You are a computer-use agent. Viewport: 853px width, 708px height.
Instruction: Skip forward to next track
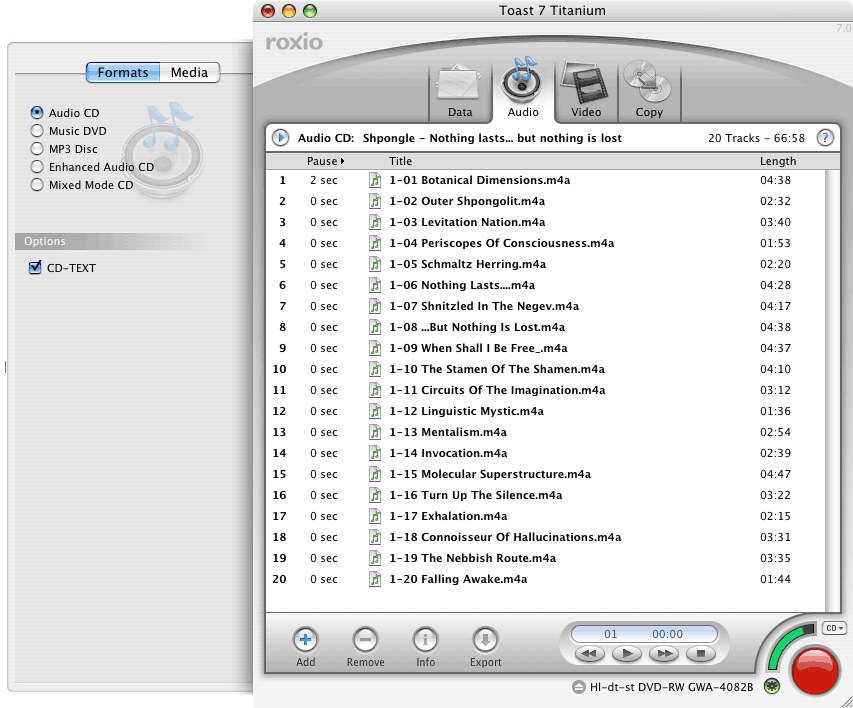tap(664, 653)
